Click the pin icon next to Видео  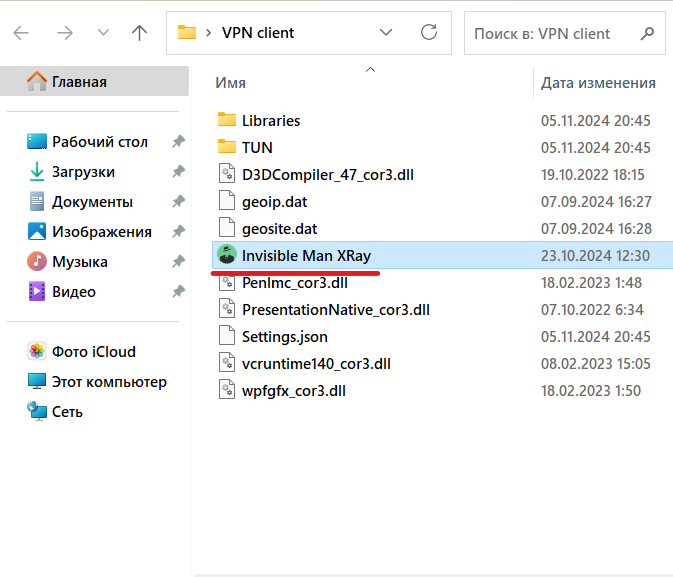[179, 292]
